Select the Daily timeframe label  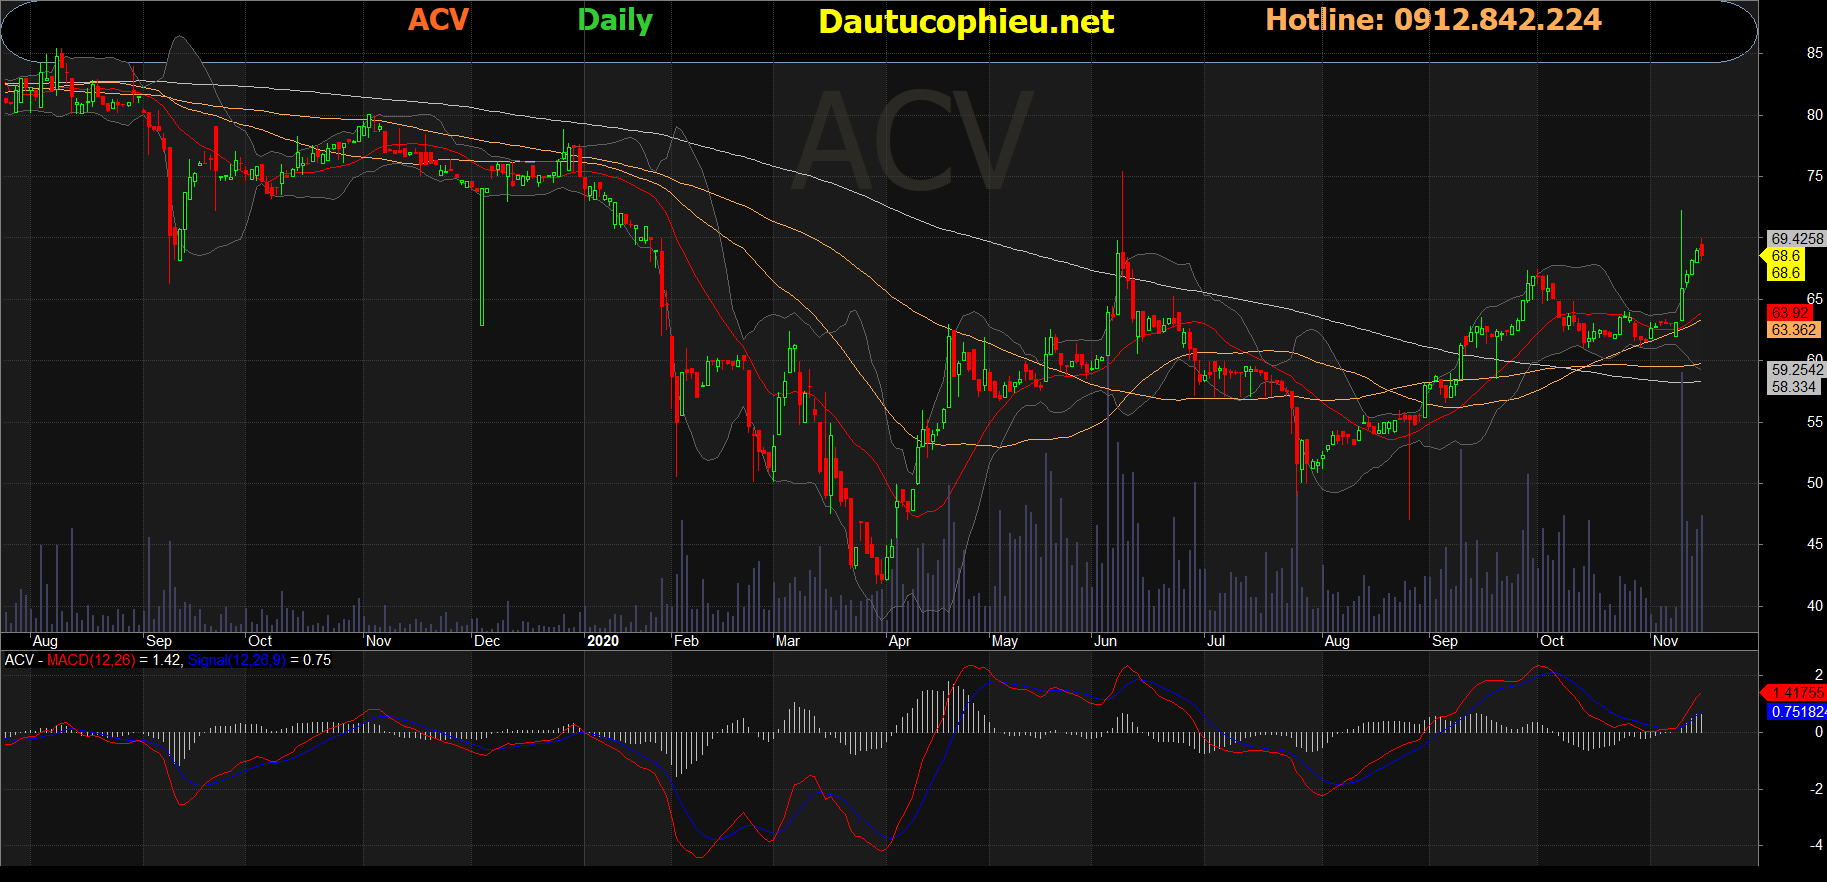[614, 20]
